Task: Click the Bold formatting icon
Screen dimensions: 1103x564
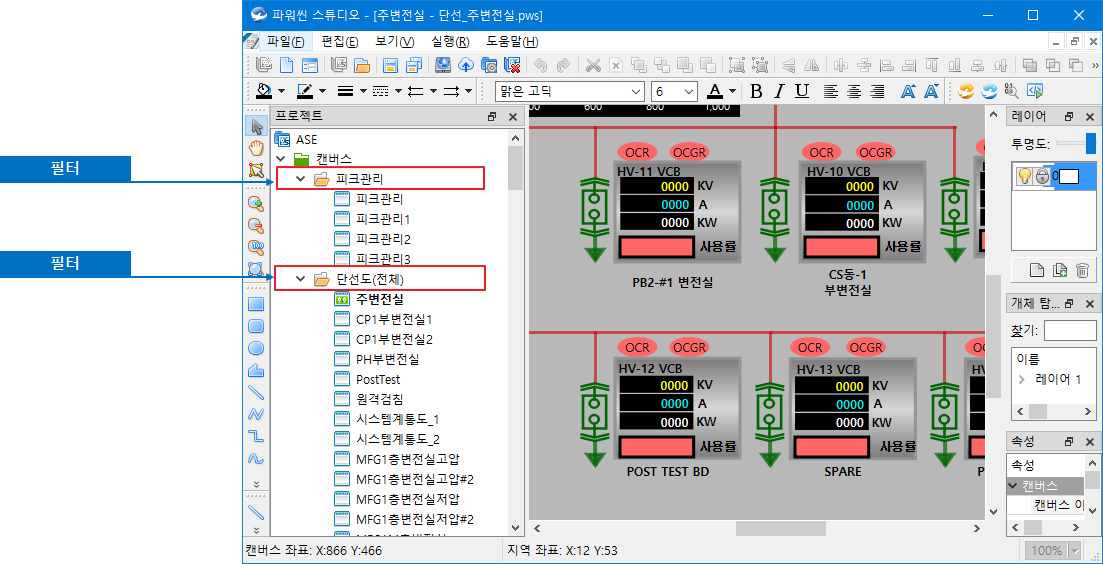Action: coord(756,91)
